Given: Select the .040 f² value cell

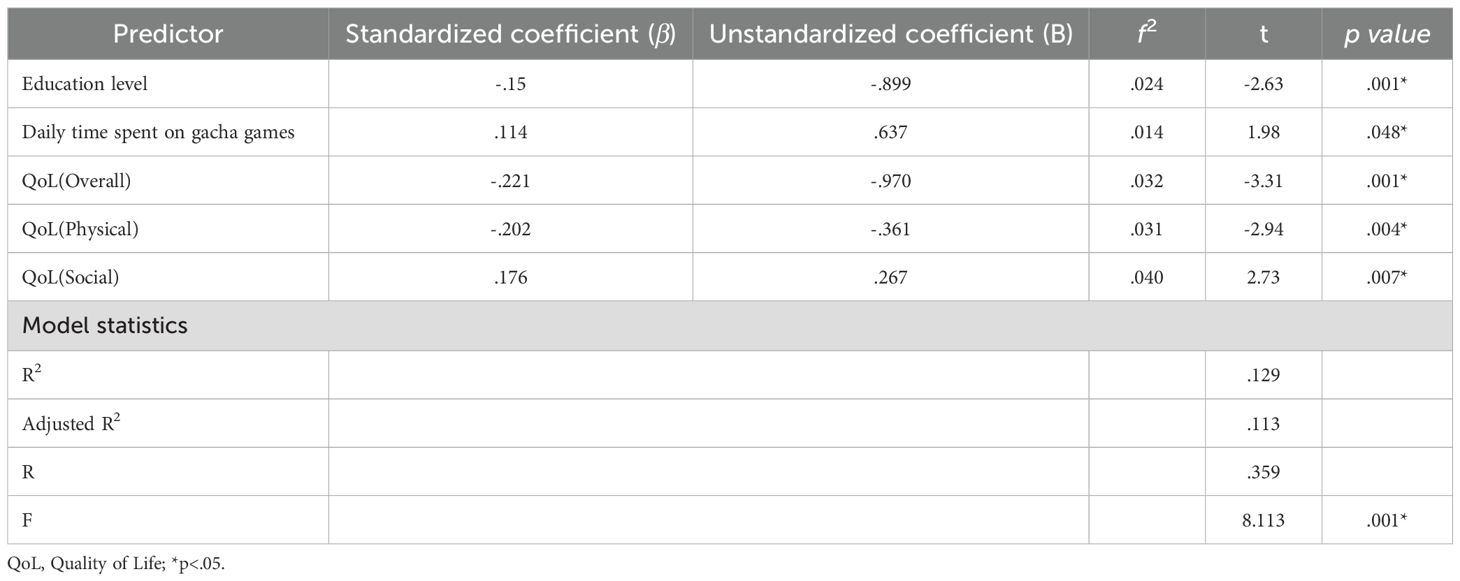Looking at the screenshot, I should click(1146, 278).
